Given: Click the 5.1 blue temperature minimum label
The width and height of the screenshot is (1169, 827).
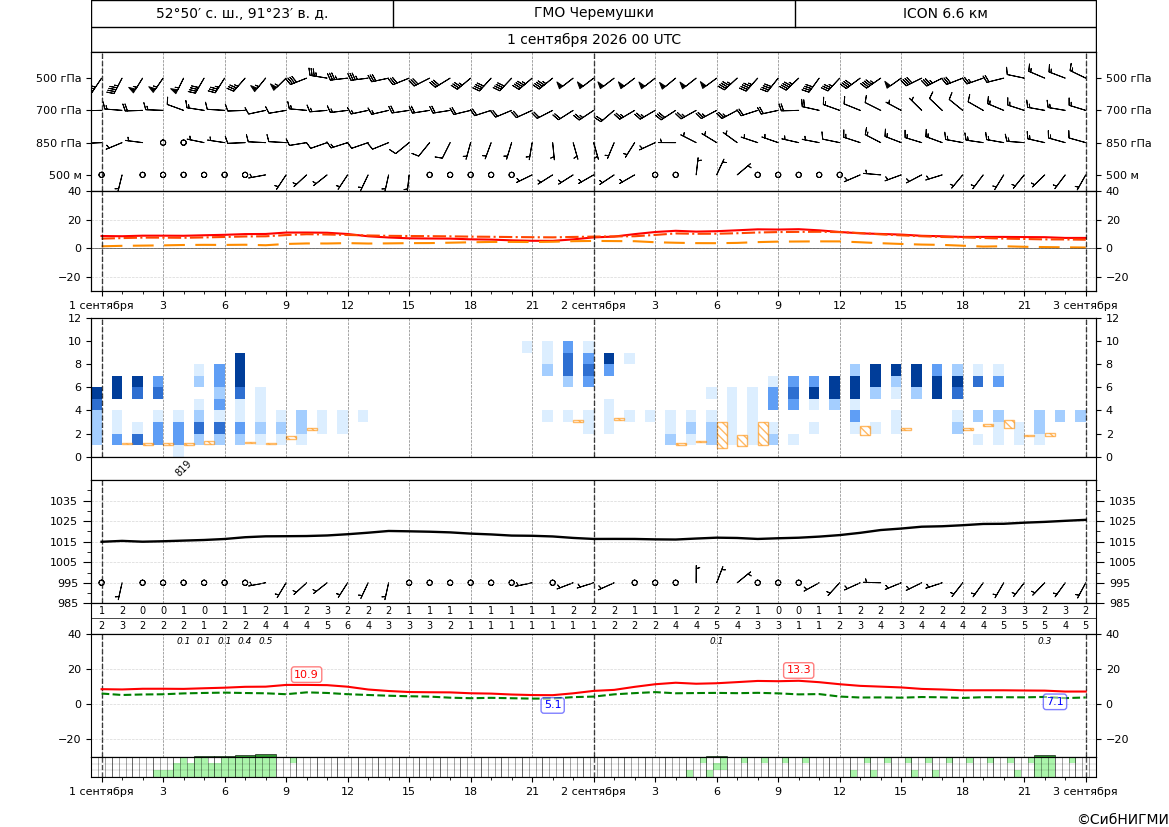Looking at the screenshot, I should (x=552, y=705).
